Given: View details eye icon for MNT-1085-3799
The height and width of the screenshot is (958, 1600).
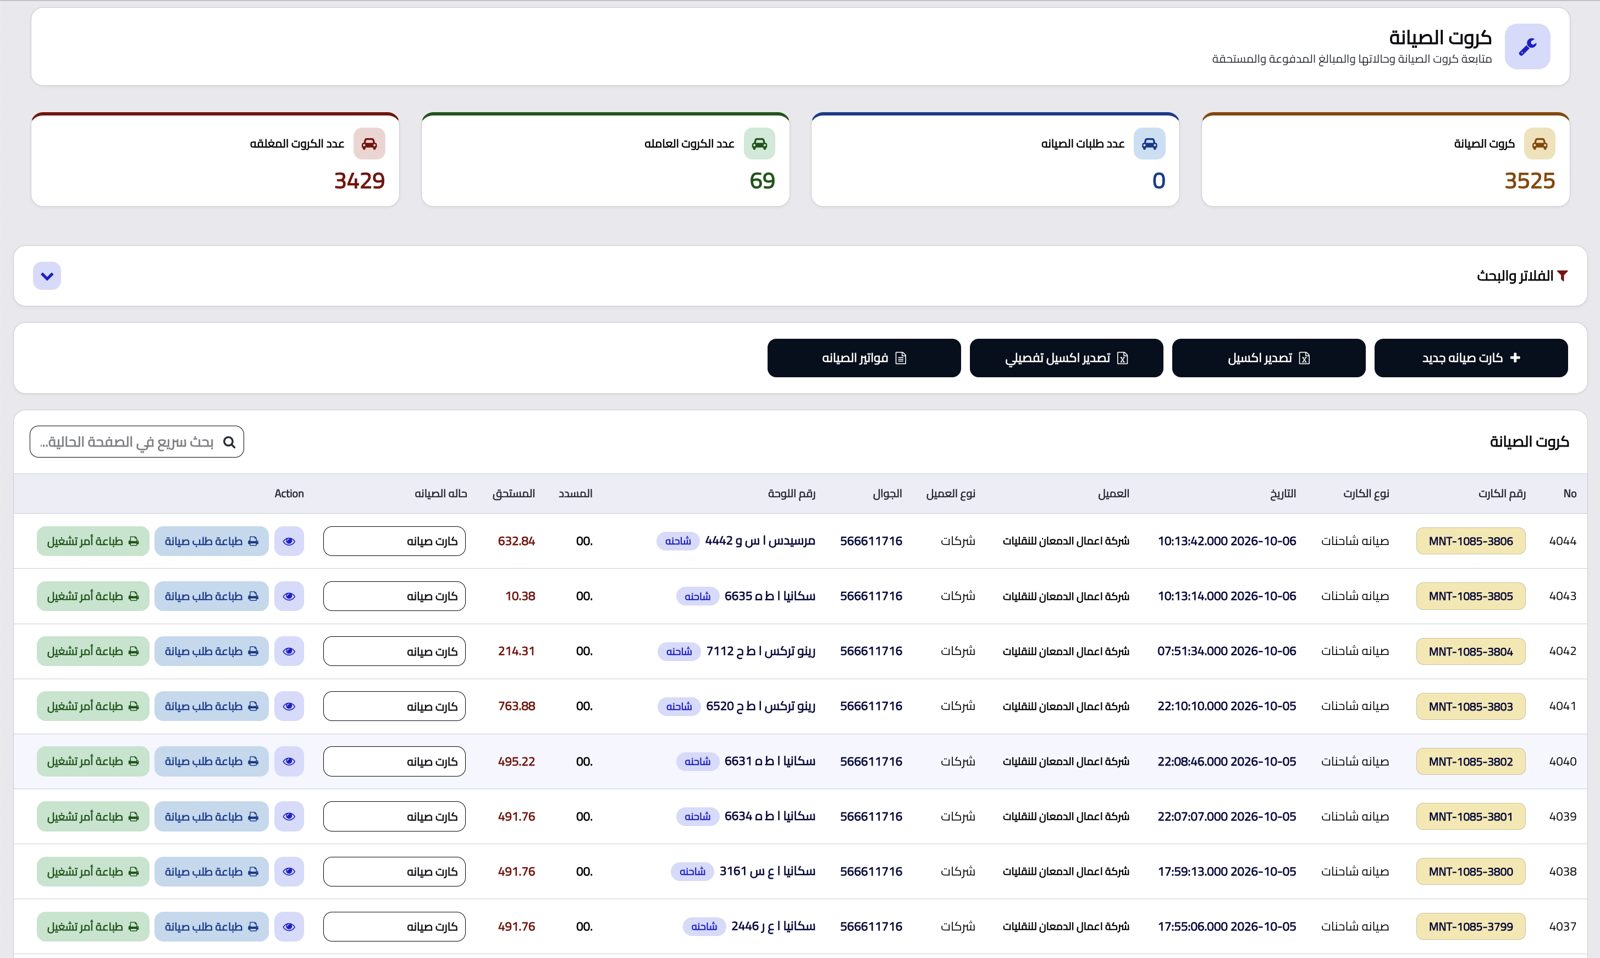Looking at the screenshot, I should click(289, 926).
